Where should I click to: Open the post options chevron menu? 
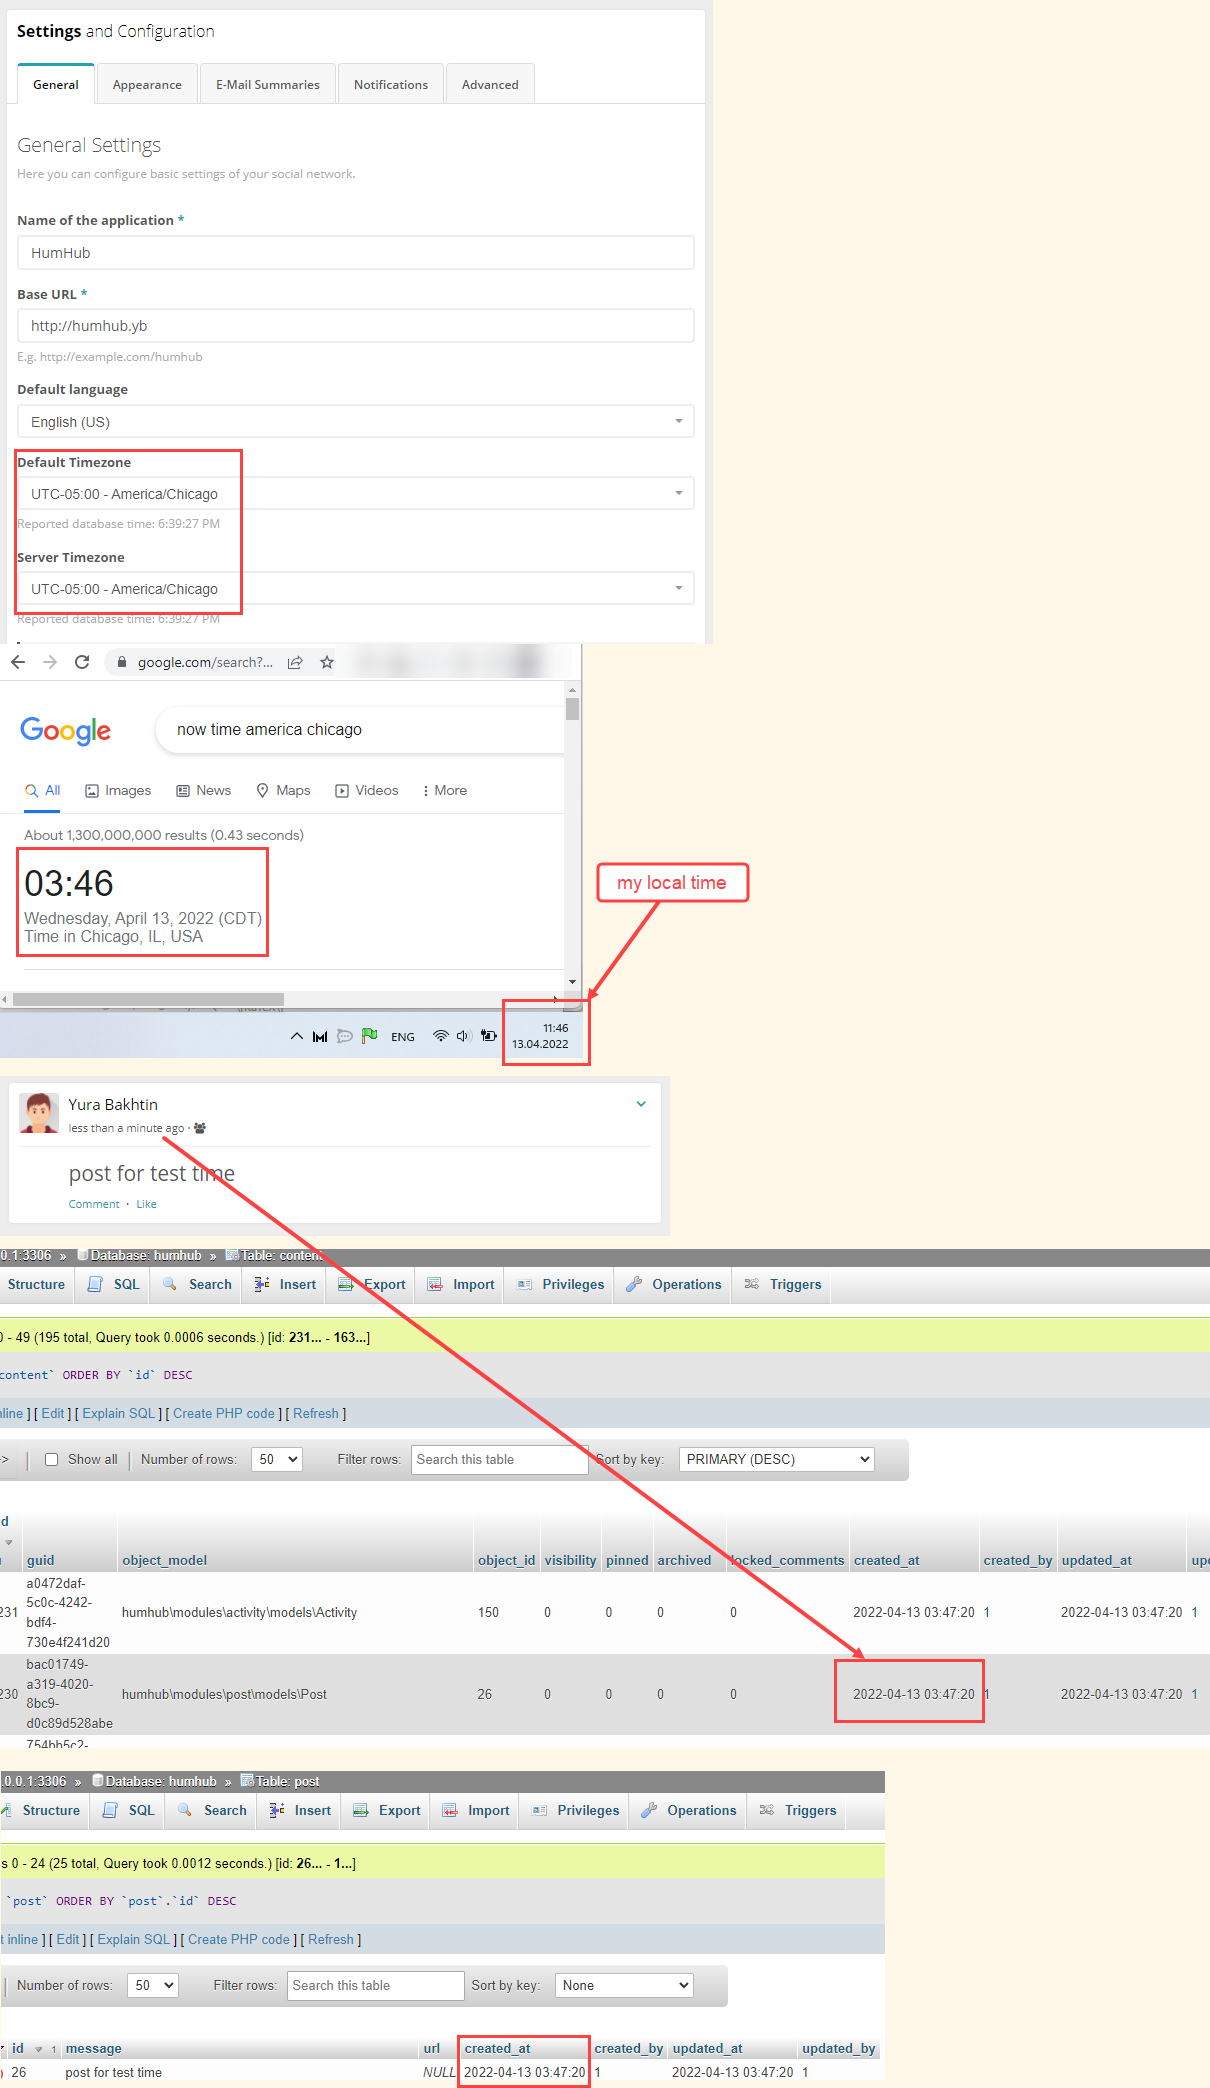pos(641,1104)
